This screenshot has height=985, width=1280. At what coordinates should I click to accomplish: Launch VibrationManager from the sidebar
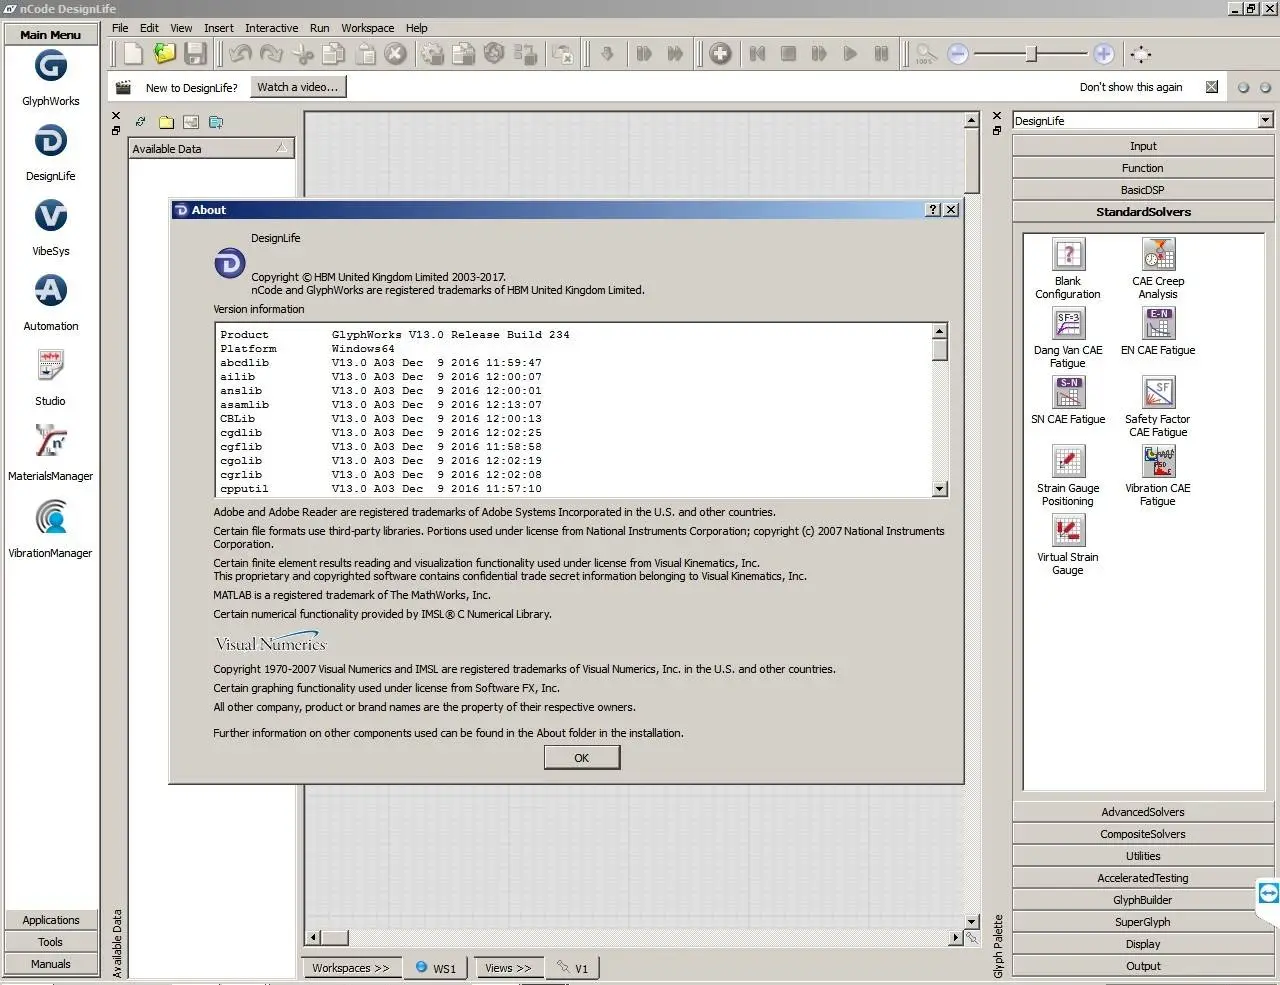[x=50, y=517]
